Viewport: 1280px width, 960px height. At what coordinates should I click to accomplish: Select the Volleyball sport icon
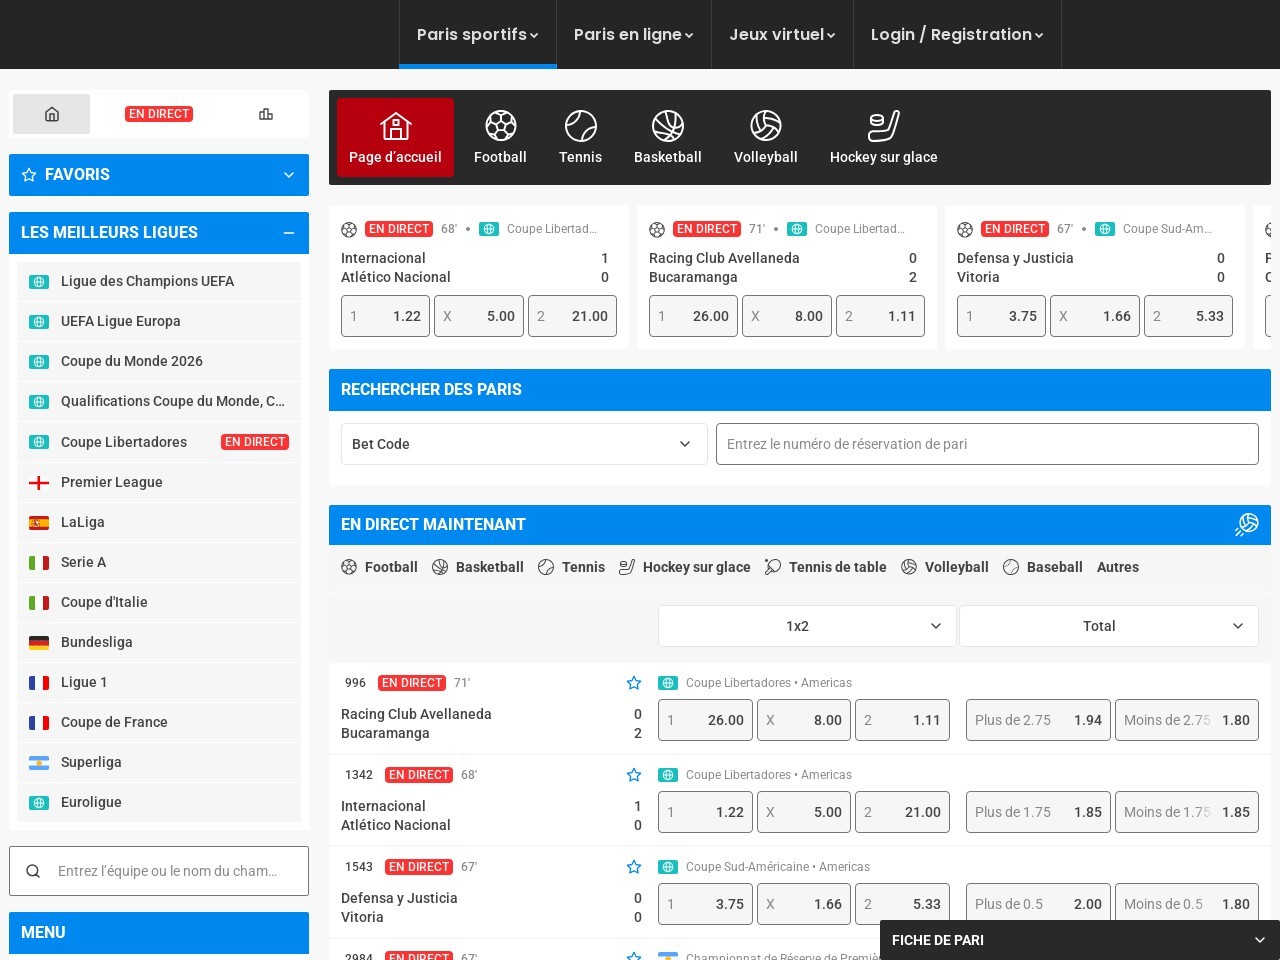click(x=766, y=137)
